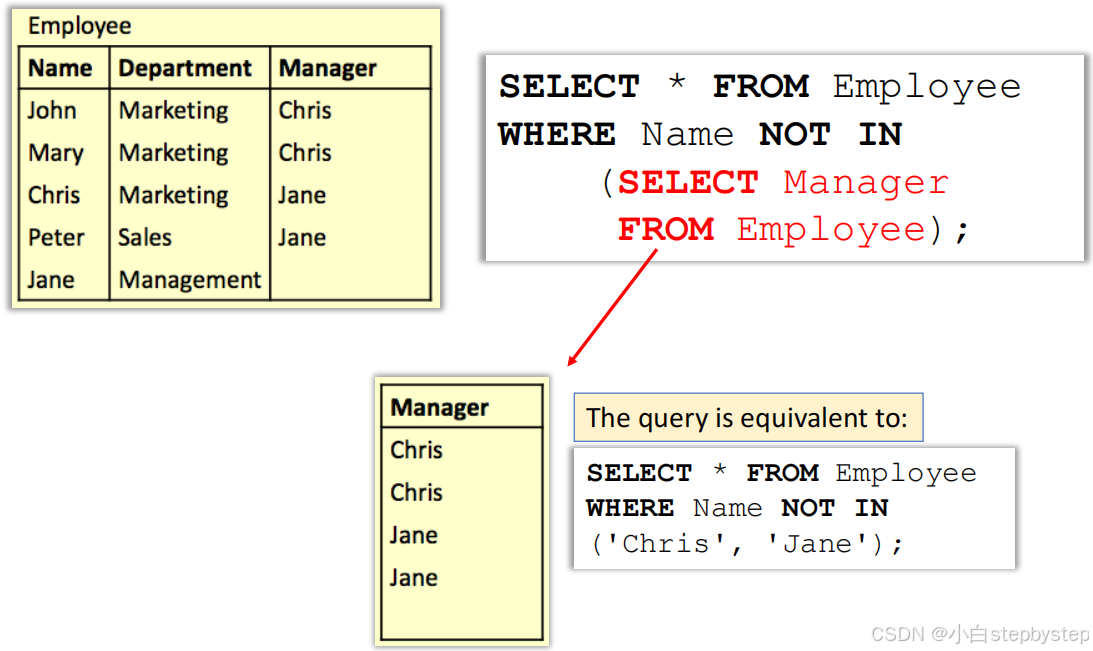Click "FROM" in the equivalent query box
This screenshot has height=651, width=1093.
tap(782, 473)
